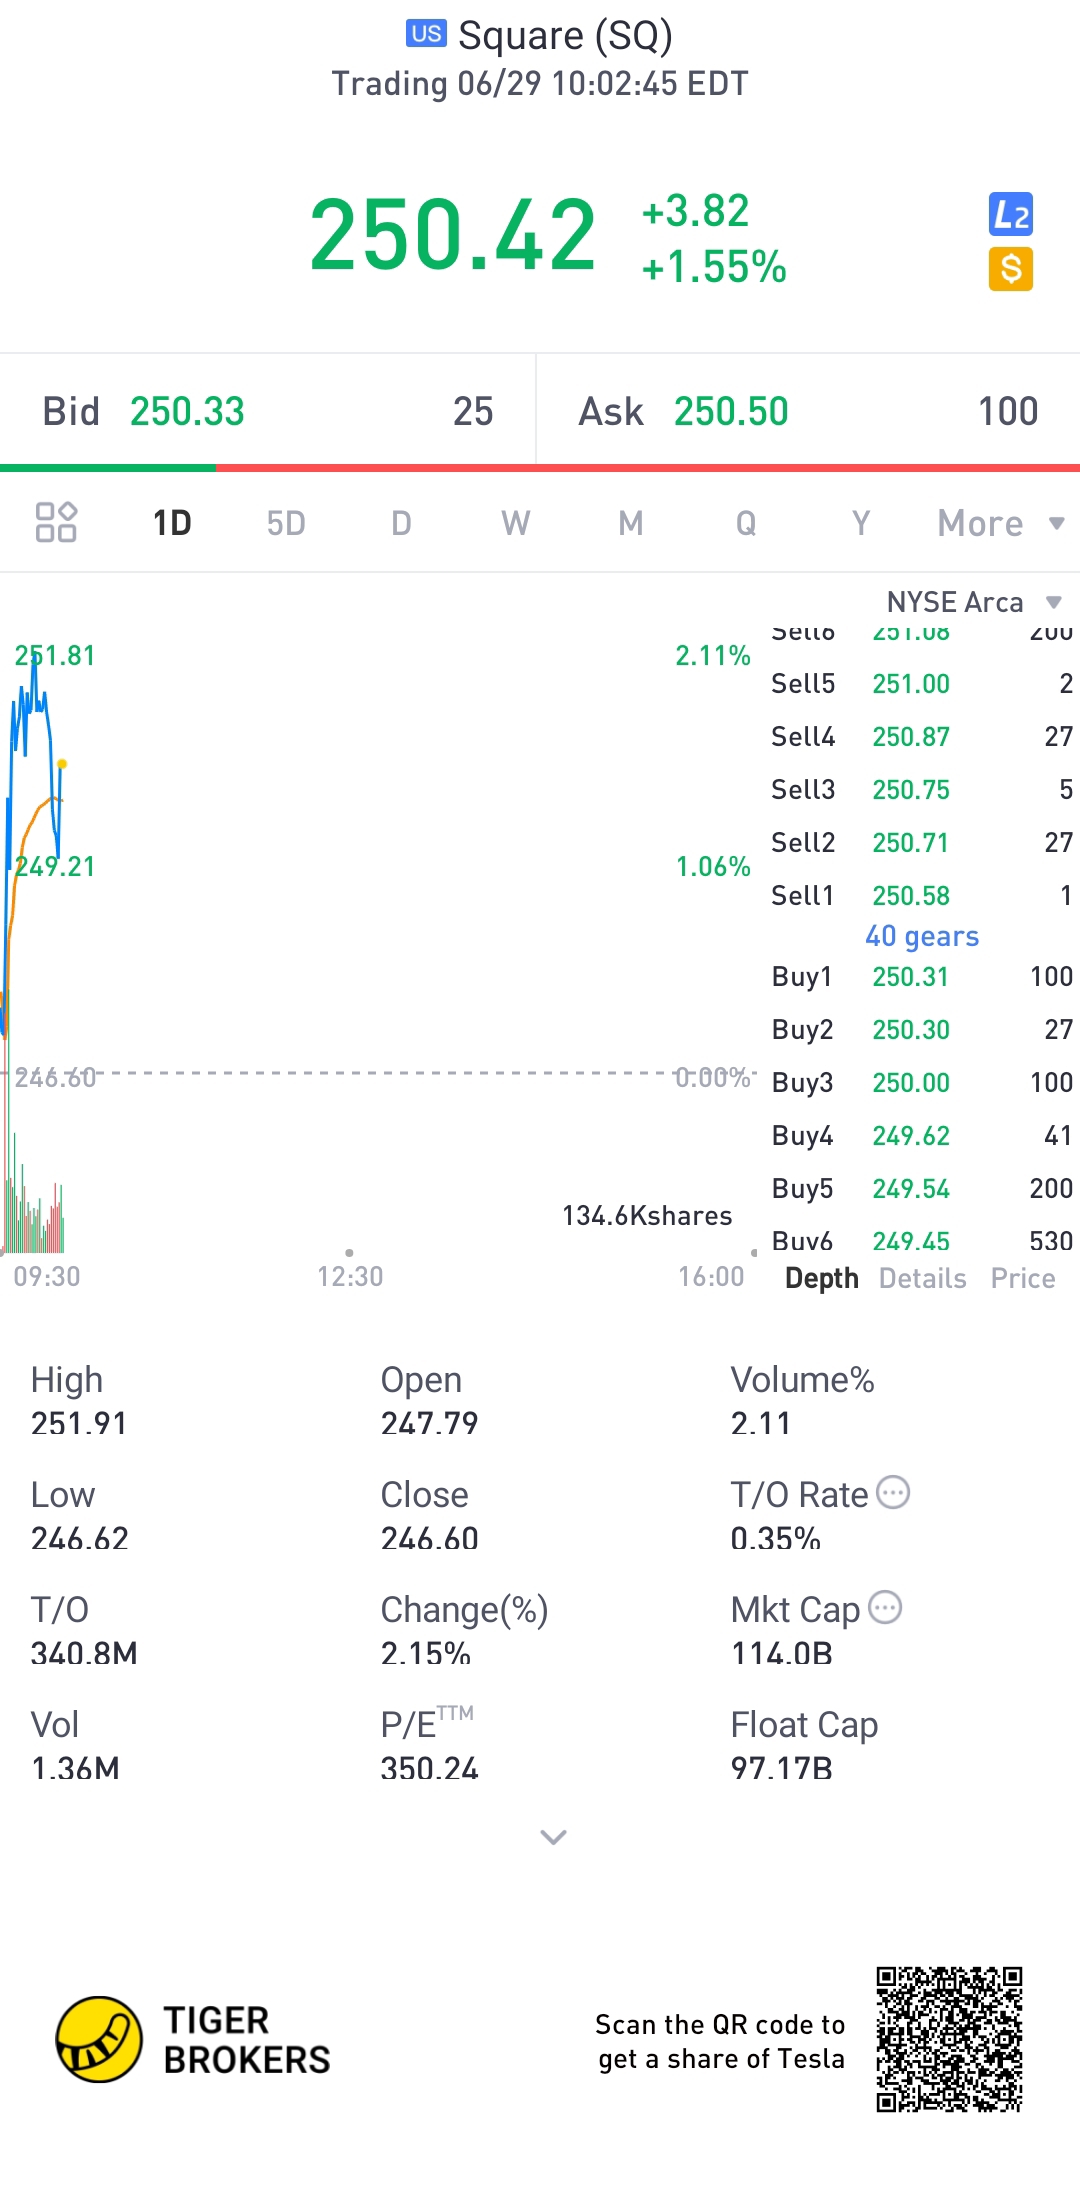The height and width of the screenshot is (2198, 1080).
Task: Switch to the 5D chart timeframe
Action: pyautogui.click(x=286, y=523)
